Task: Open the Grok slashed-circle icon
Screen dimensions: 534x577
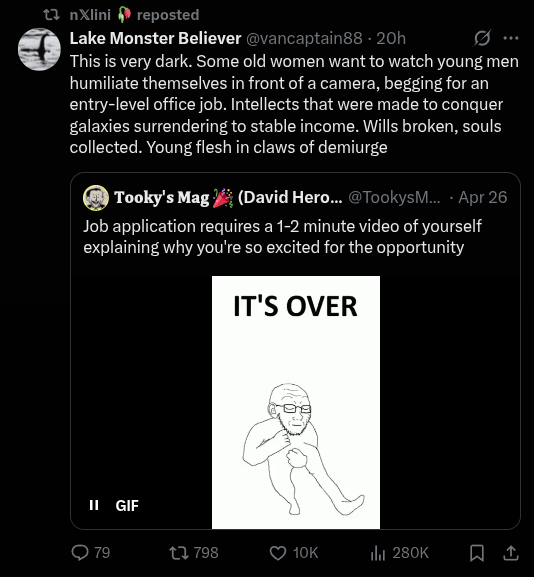Action: (x=482, y=38)
